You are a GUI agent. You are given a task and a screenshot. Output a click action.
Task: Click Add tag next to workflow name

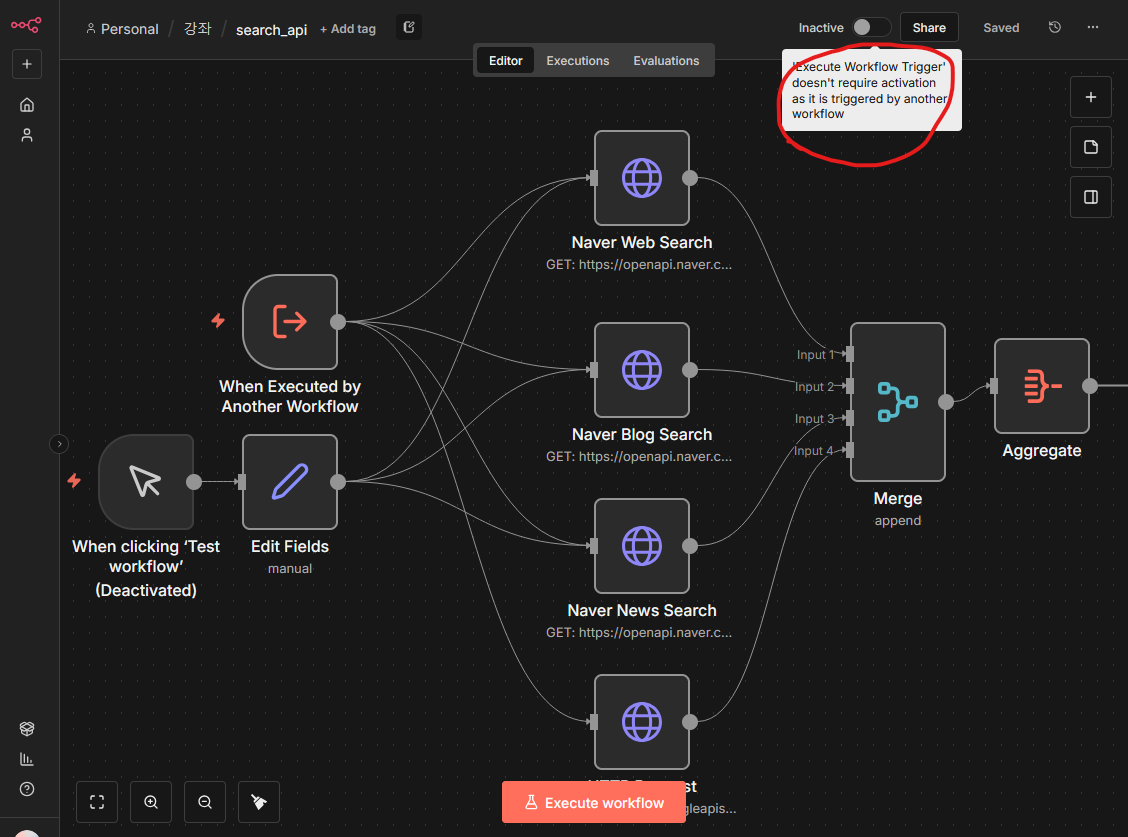pyautogui.click(x=348, y=29)
